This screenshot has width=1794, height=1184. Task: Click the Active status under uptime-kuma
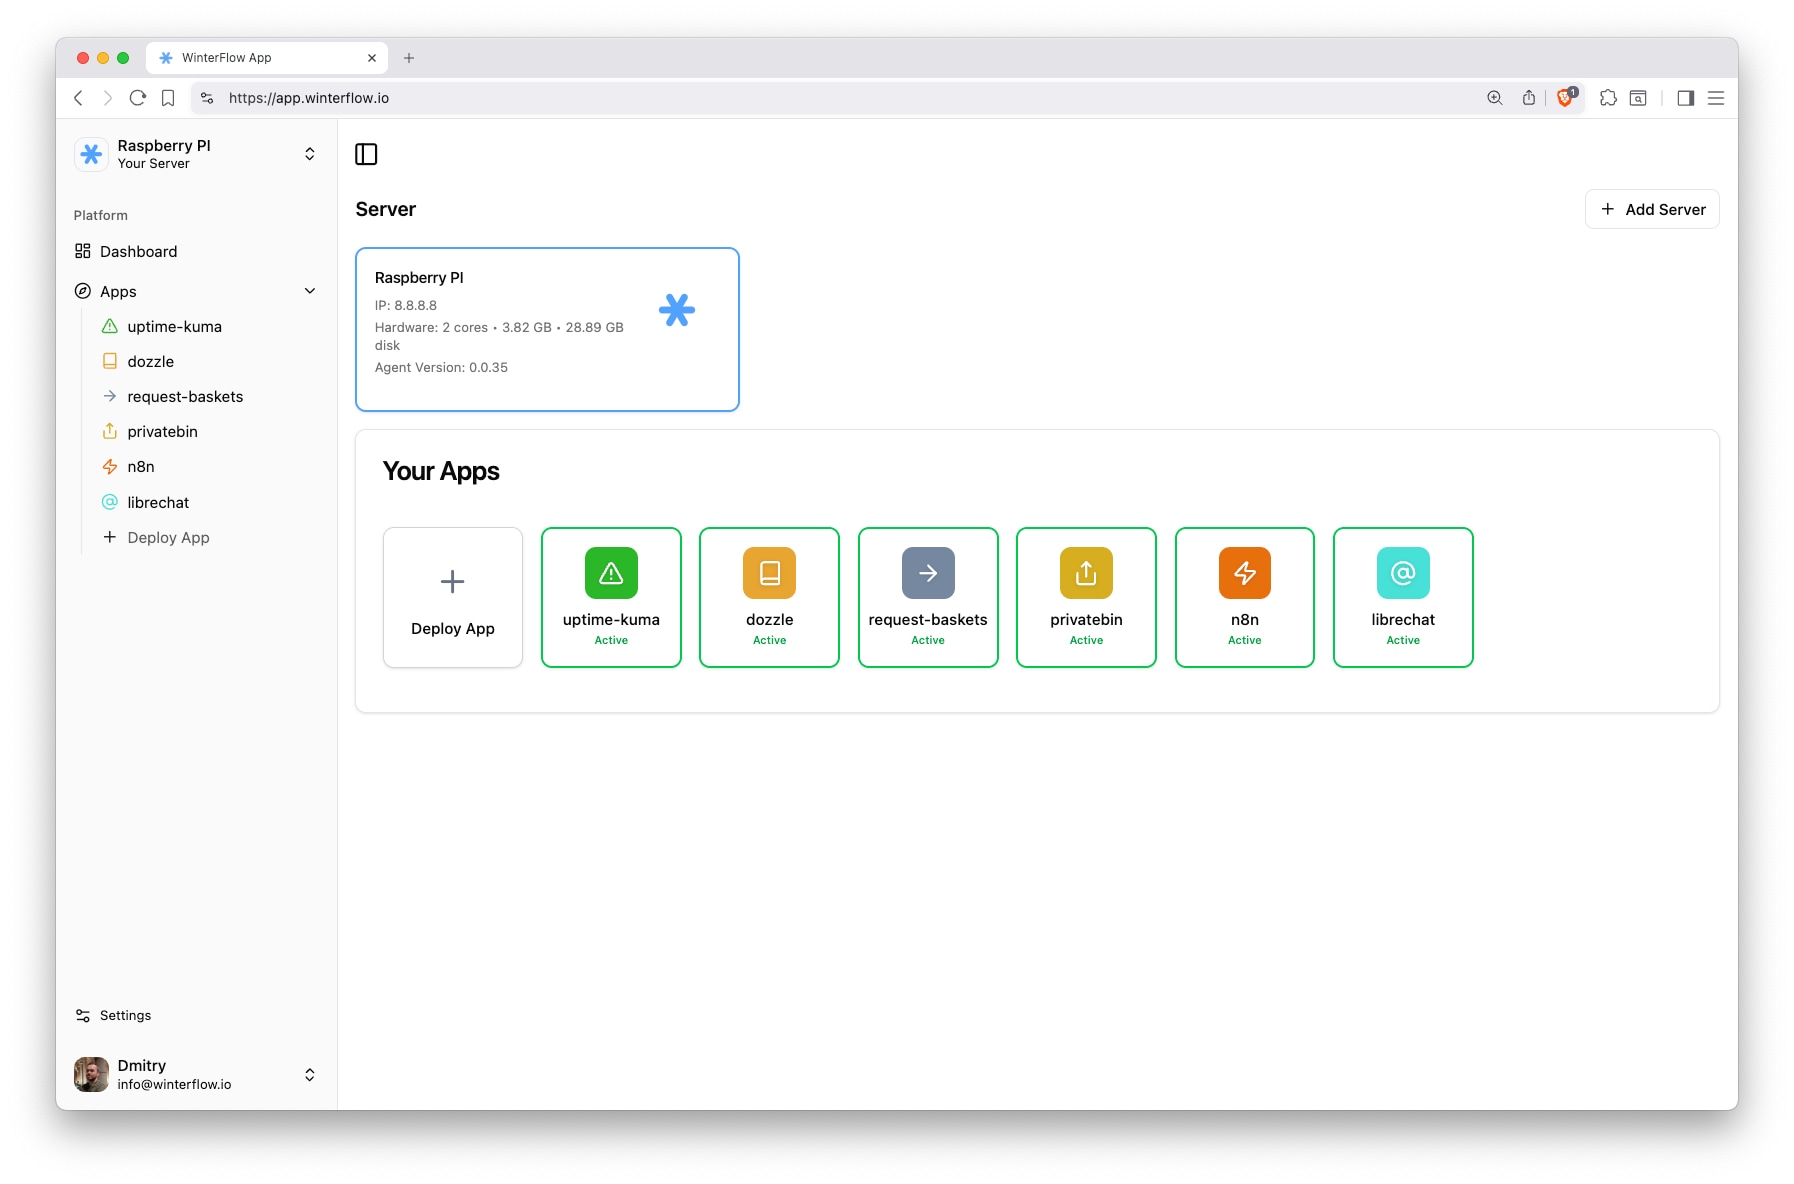click(611, 640)
